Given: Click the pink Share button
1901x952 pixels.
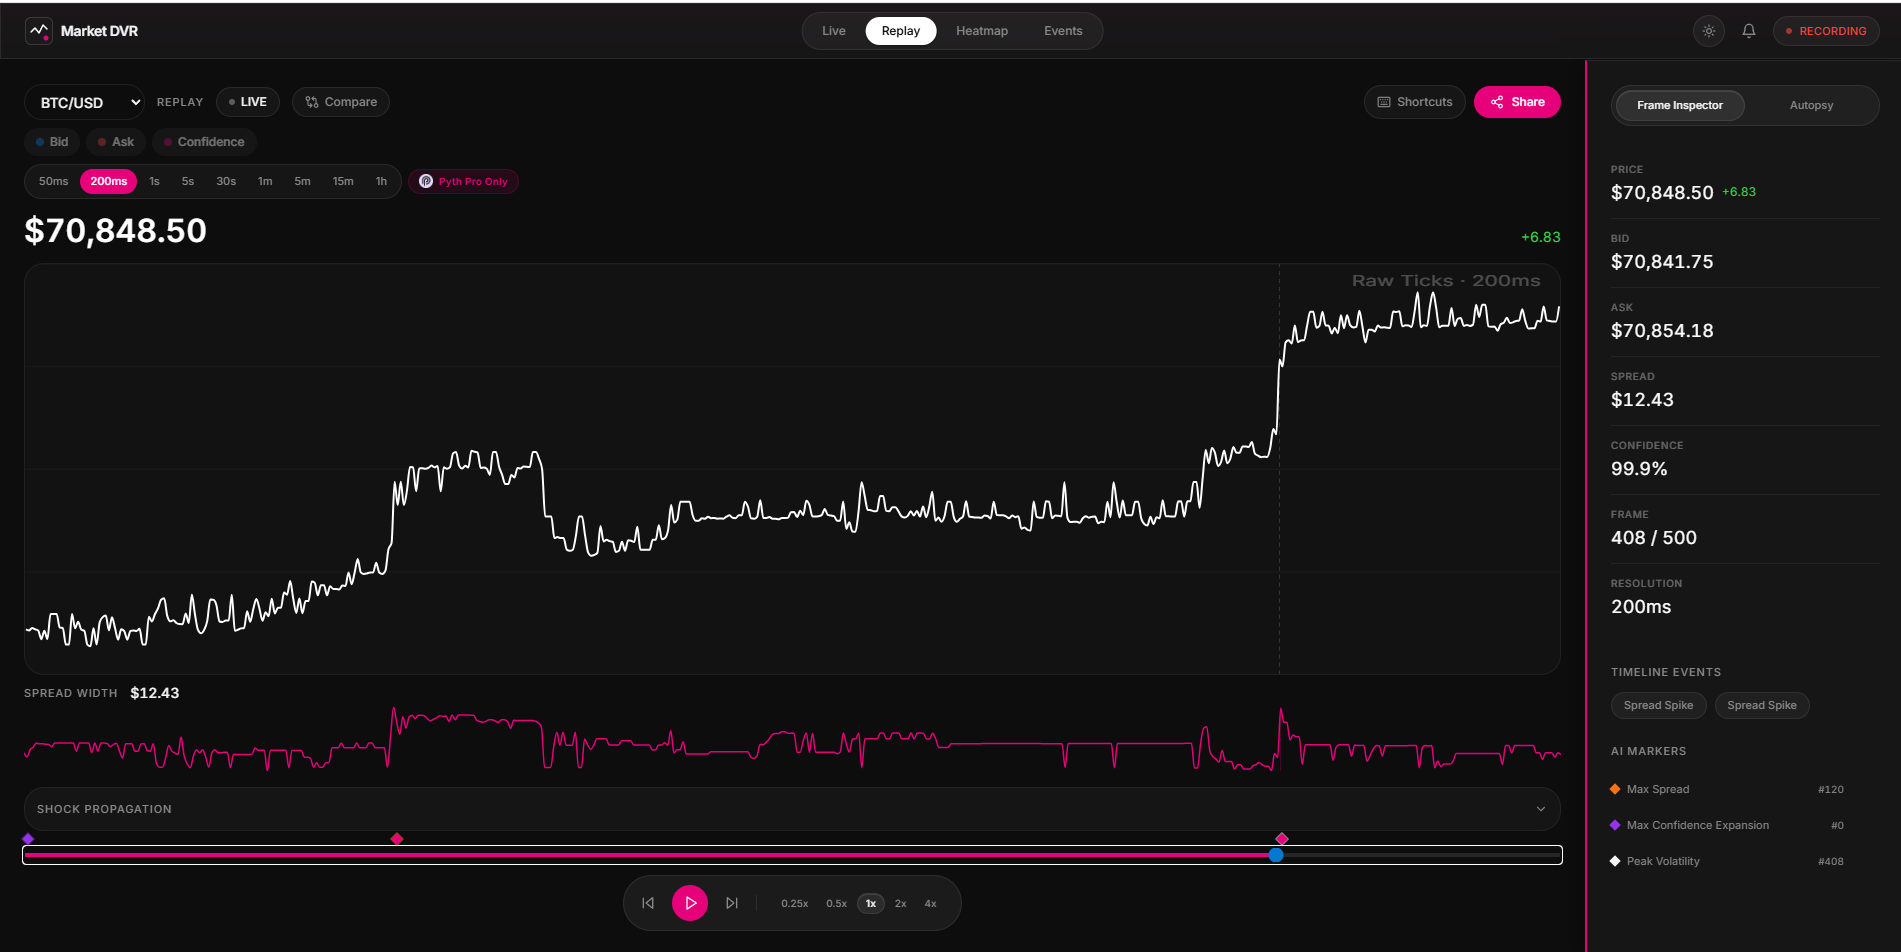Looking at the screenshot, I should 1517,102.
